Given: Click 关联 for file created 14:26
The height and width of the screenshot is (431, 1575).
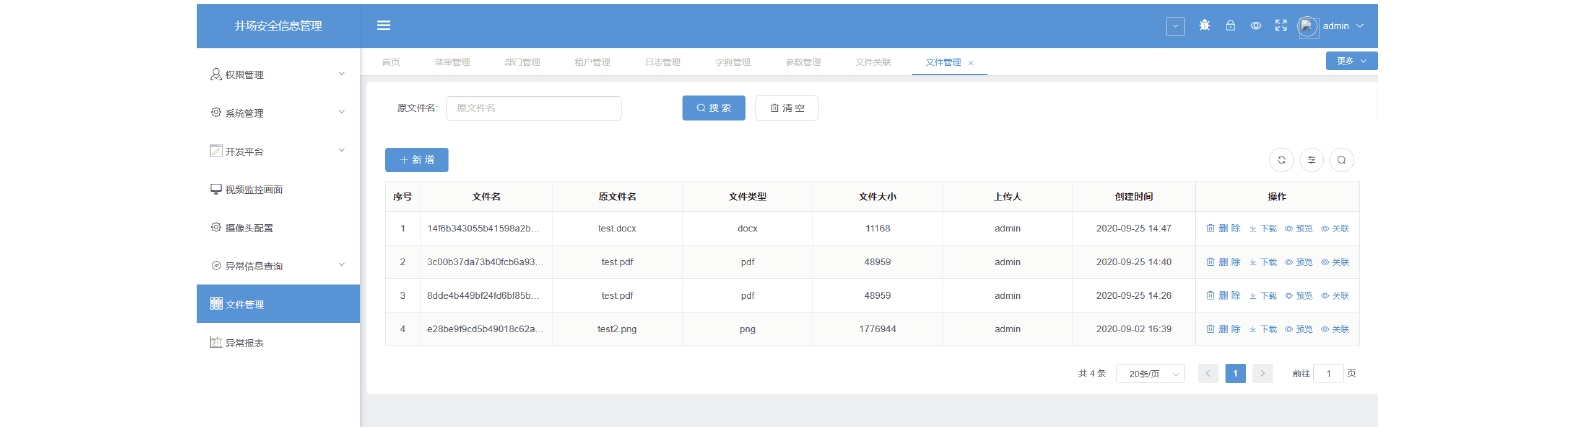Looking at the screenshot, I should point(1335,296).
